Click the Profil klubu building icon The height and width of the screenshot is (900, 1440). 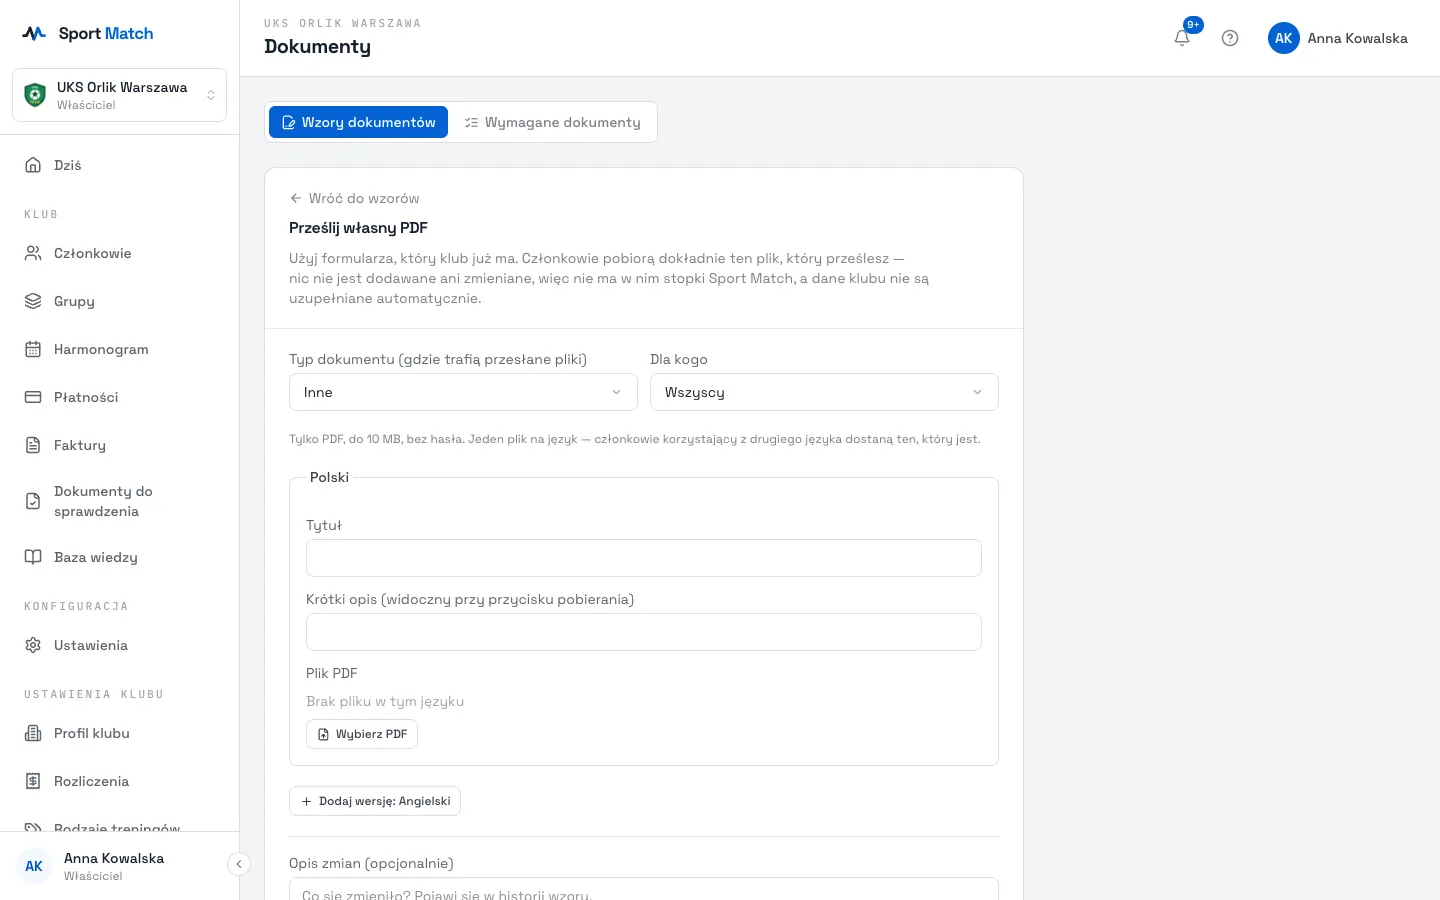[33, 733]
